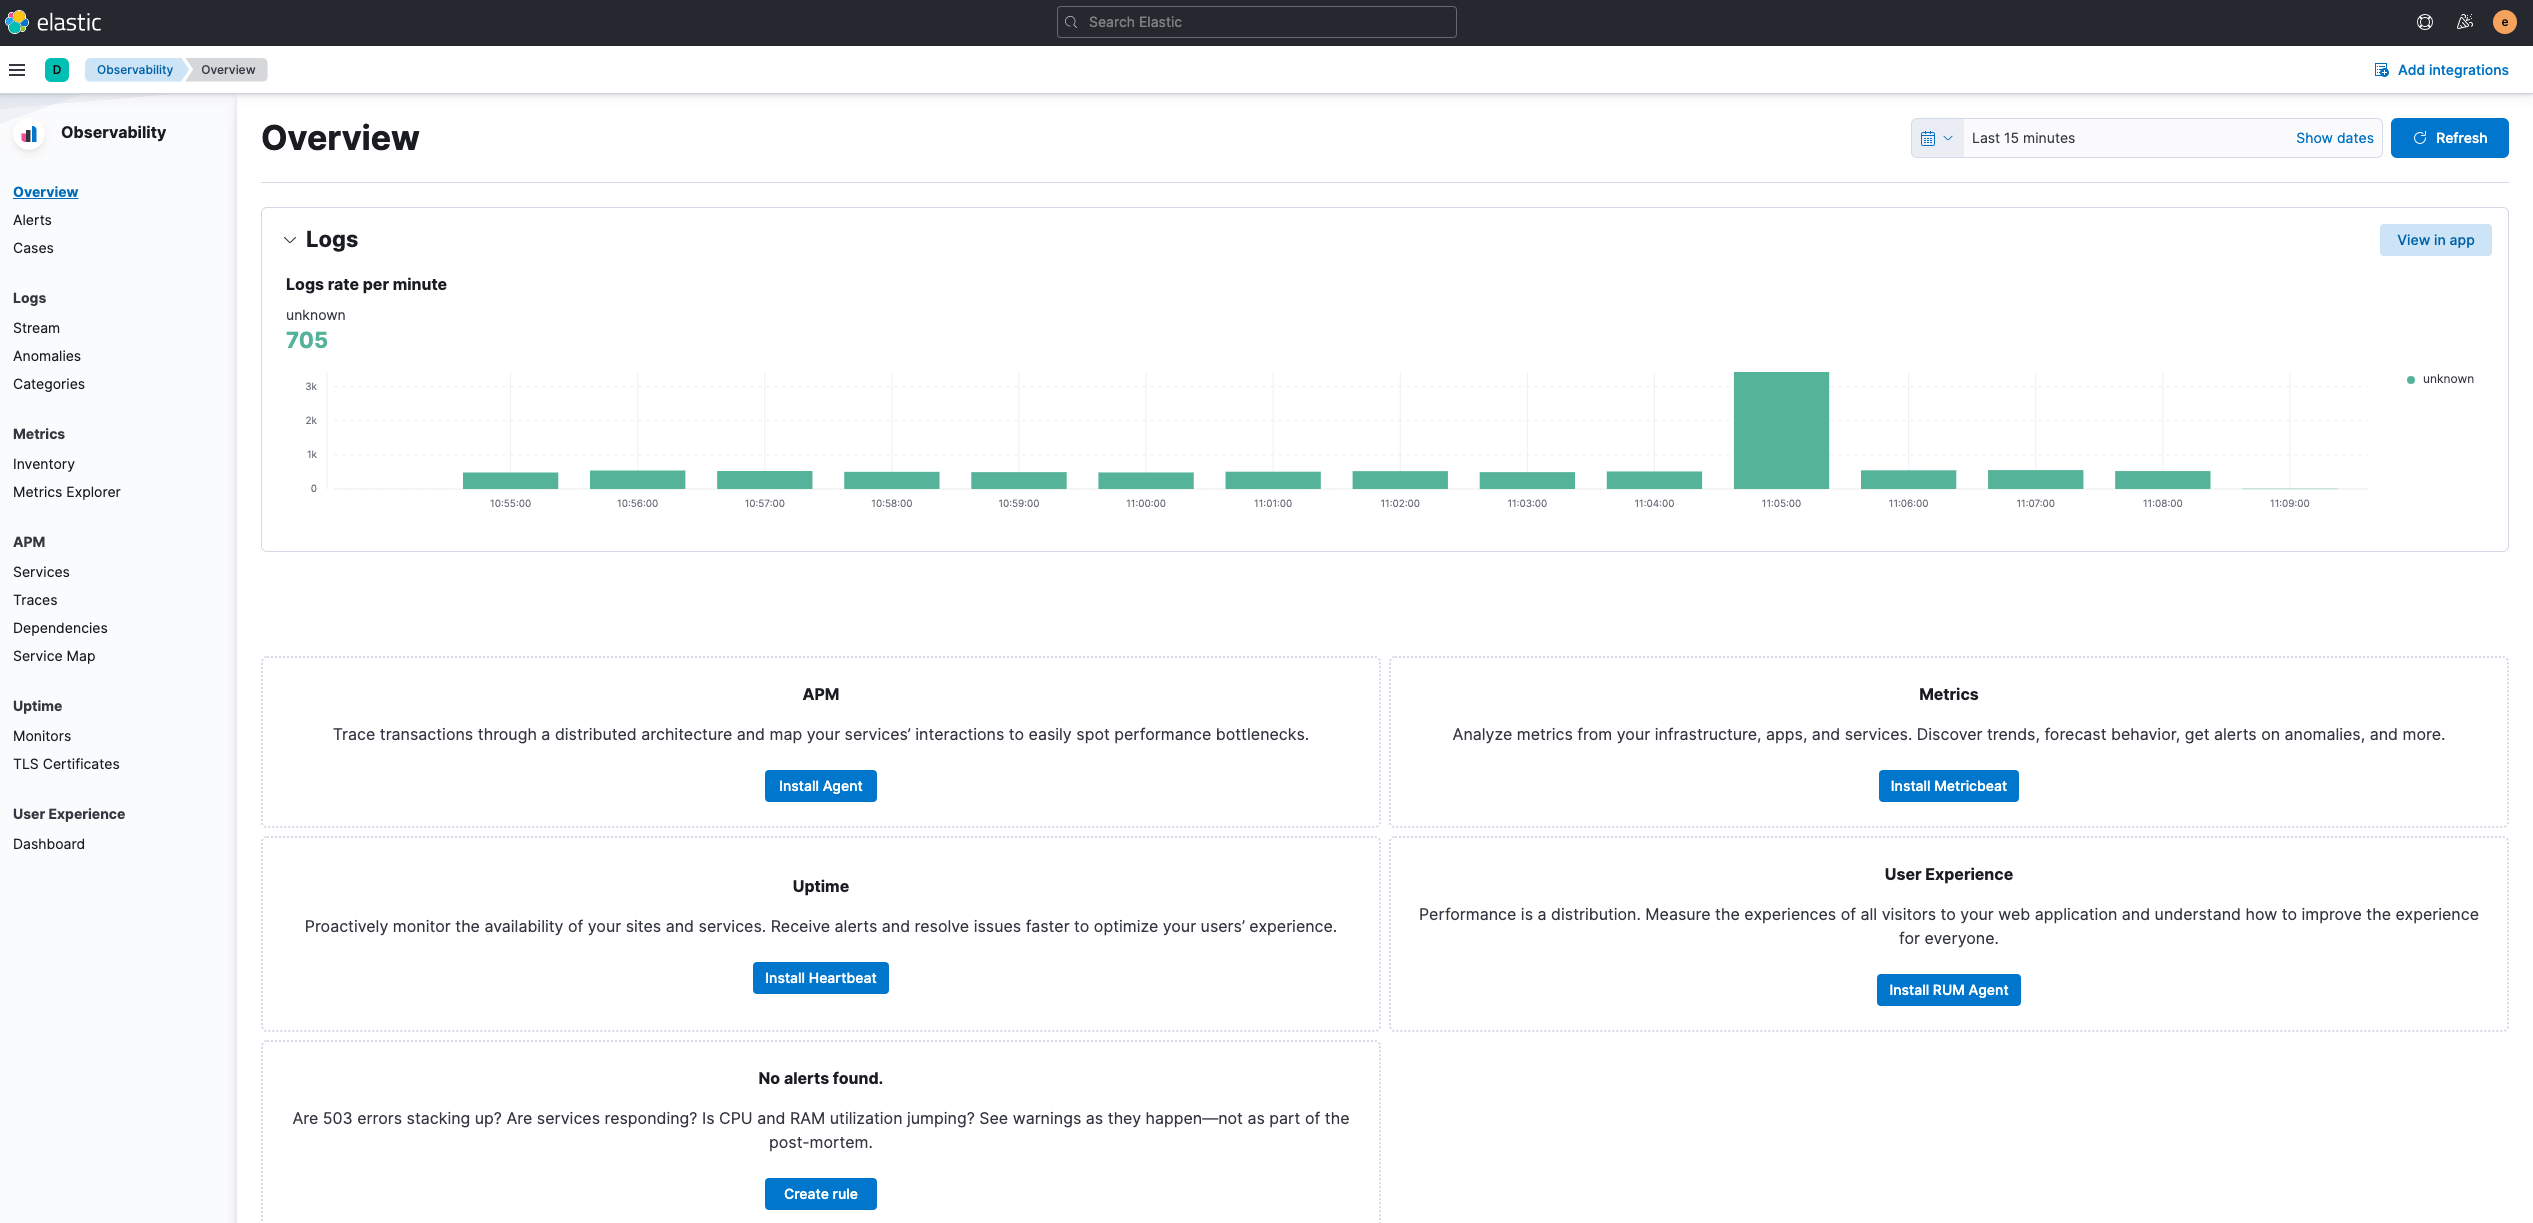This screenshot has height=1223, width=2533.
Task: Open APM Services page
Action: (x=41, y=572)
